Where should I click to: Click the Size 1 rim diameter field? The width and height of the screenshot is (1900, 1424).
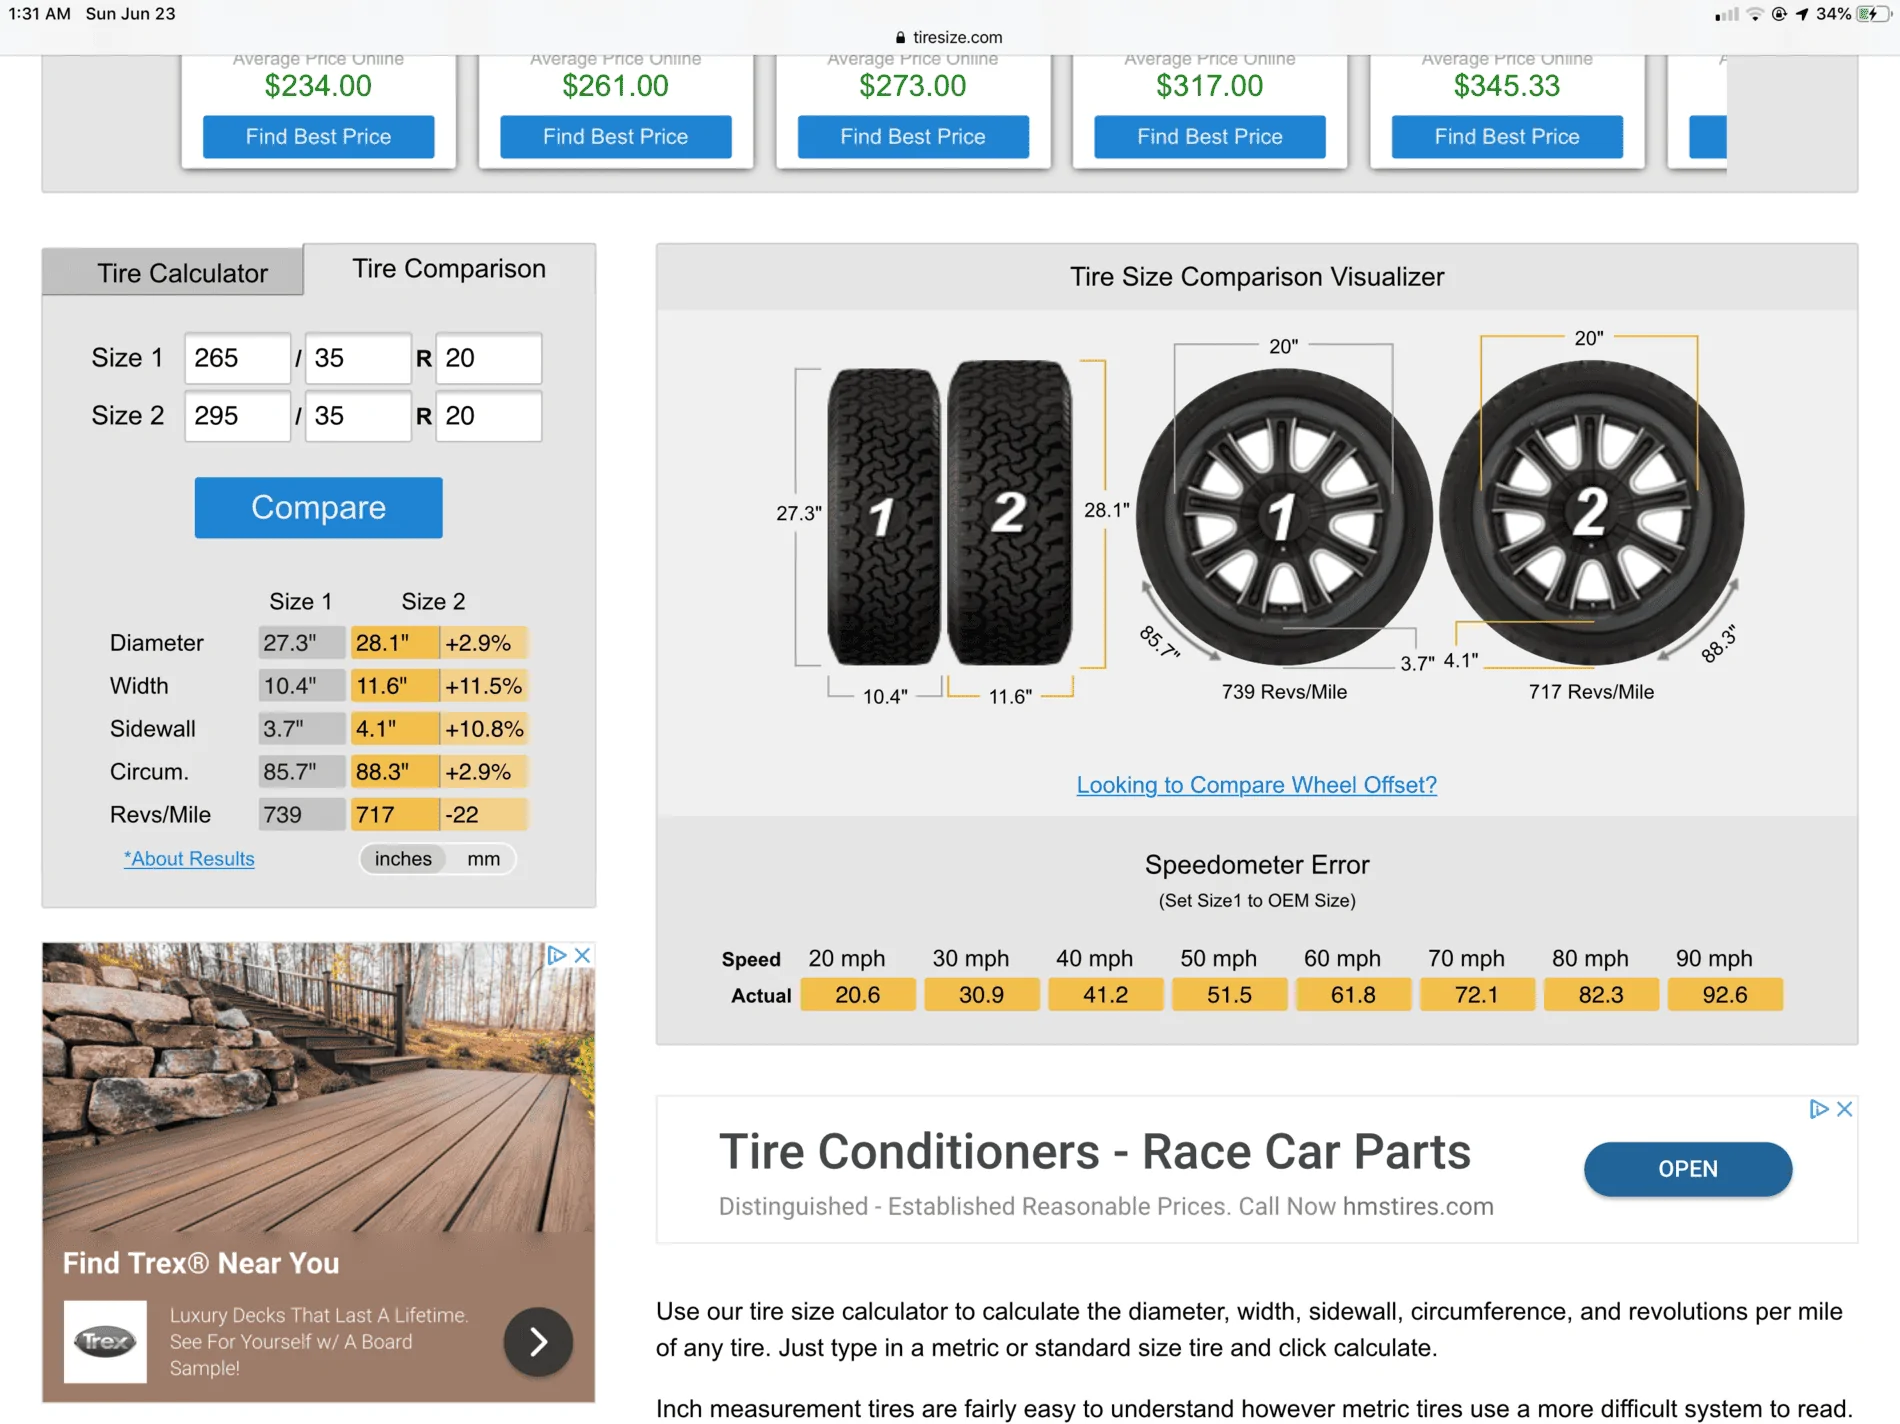pyautogui.click(x=489, y=358)
